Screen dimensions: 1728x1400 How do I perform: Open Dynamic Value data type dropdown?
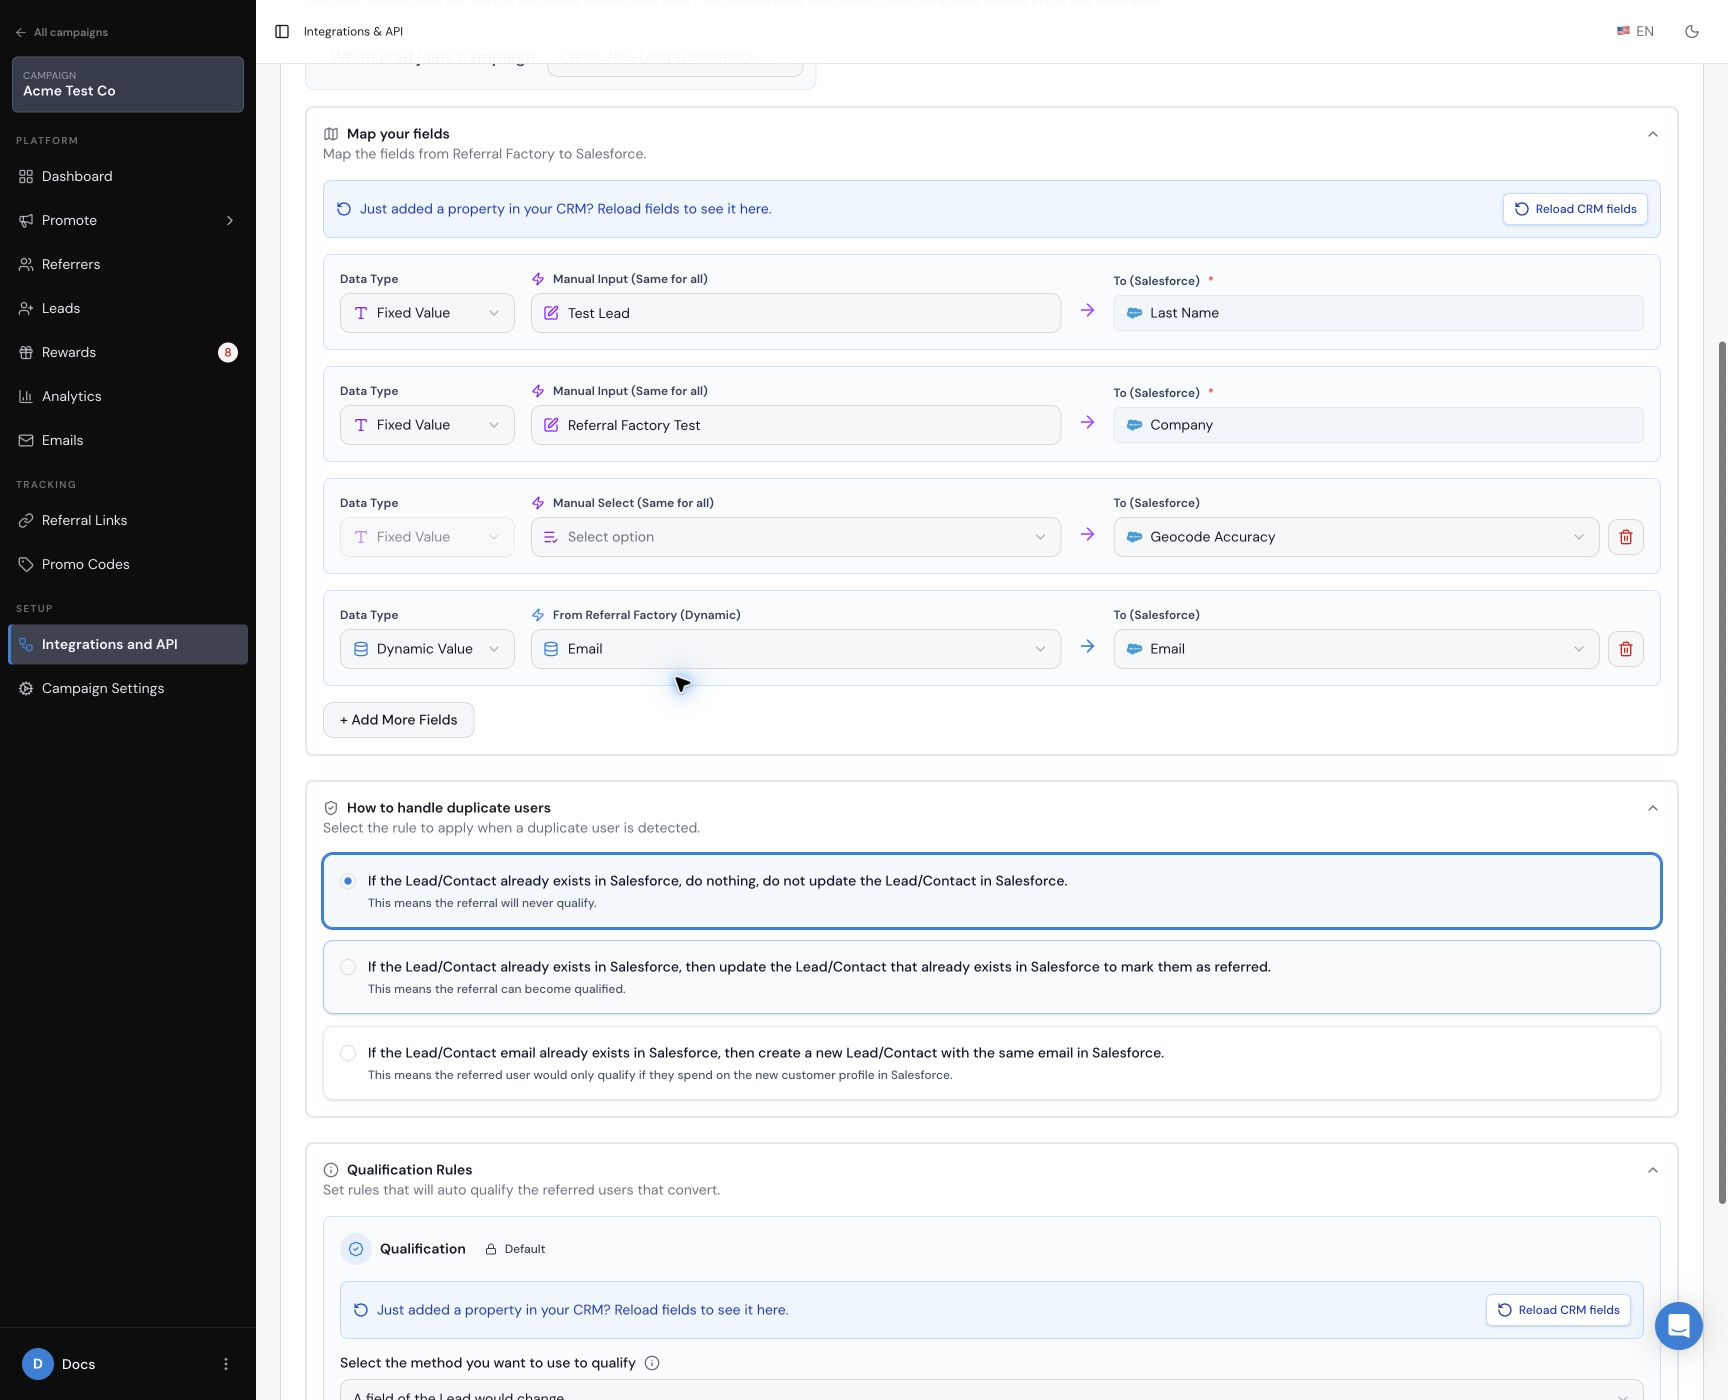pyautogui.click(x=427, y=649)
